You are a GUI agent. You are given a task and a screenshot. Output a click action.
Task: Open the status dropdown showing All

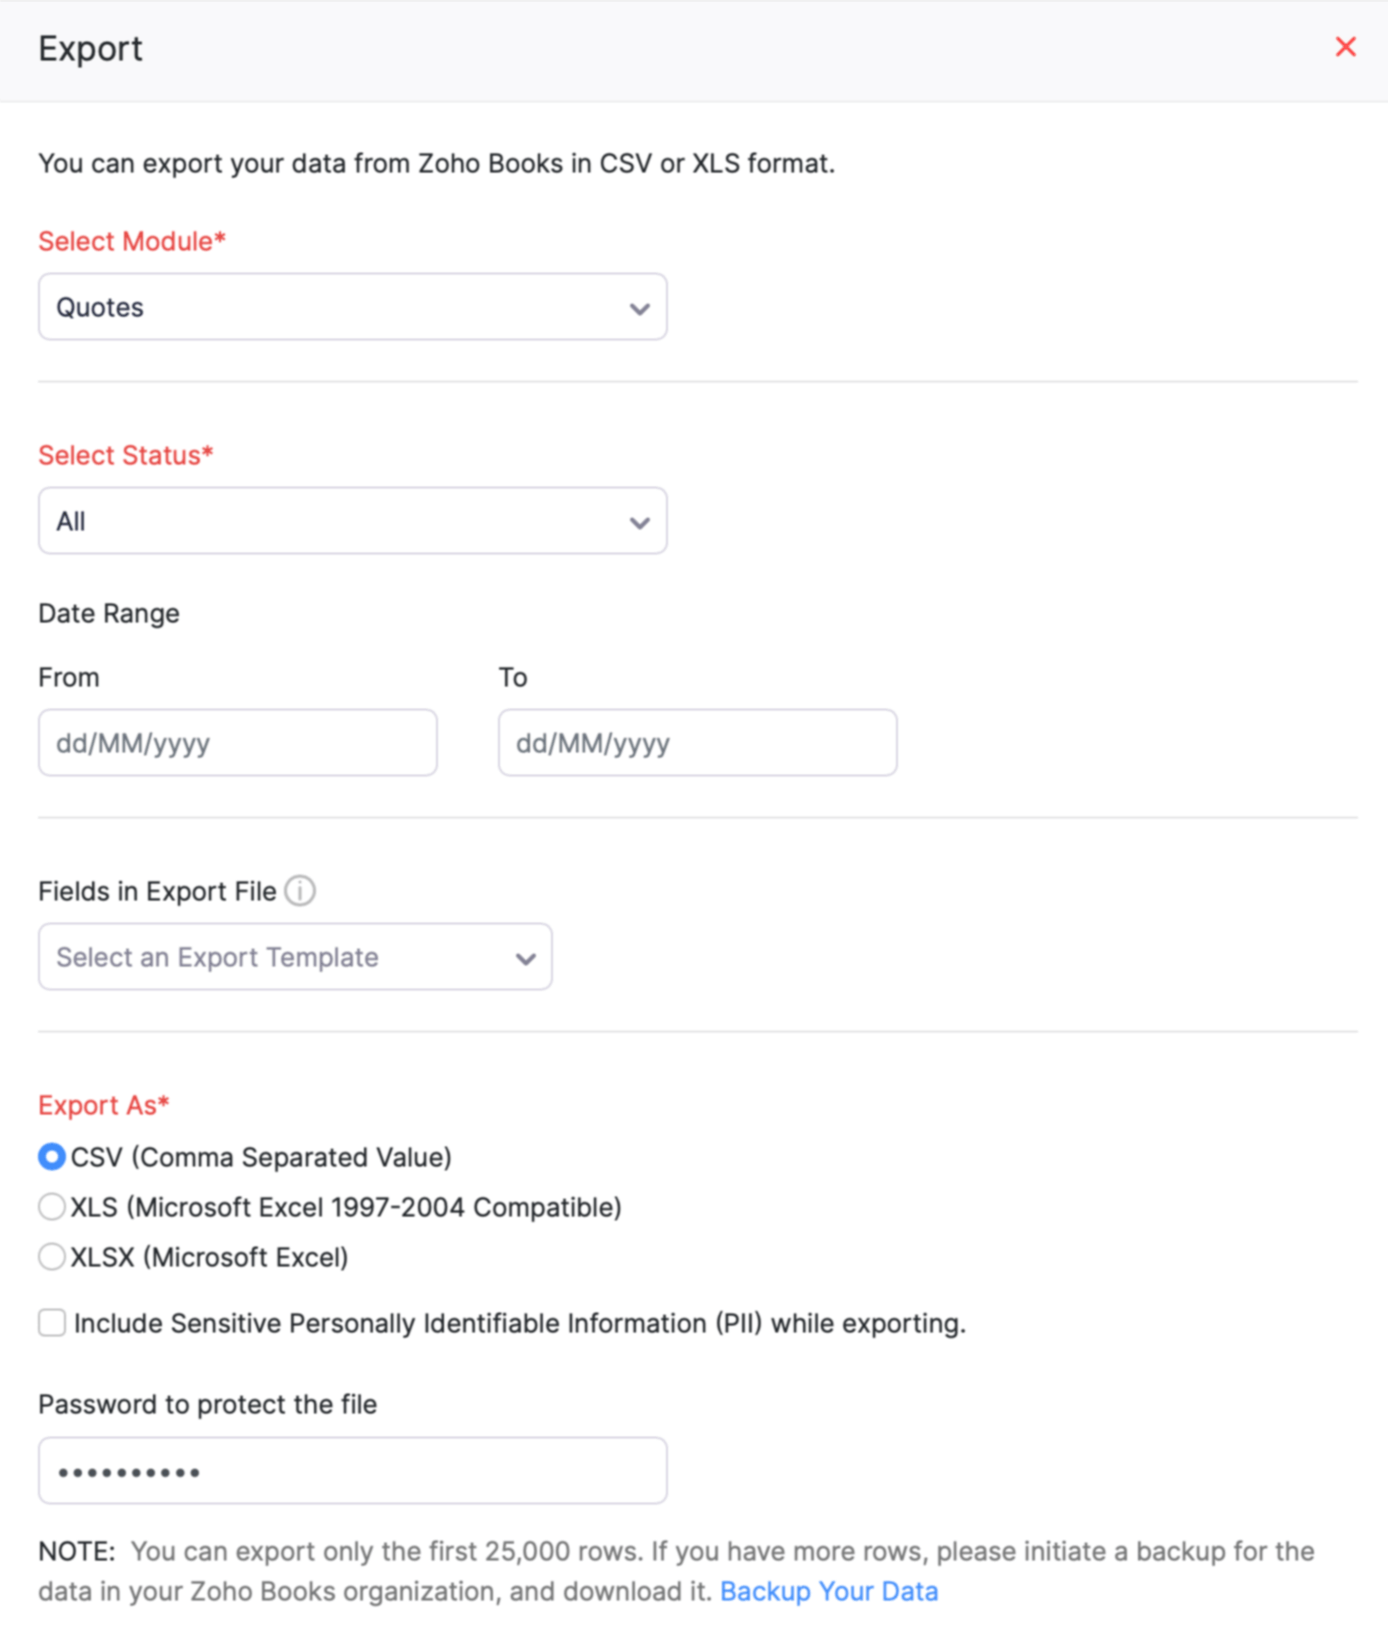click(350, 520)
